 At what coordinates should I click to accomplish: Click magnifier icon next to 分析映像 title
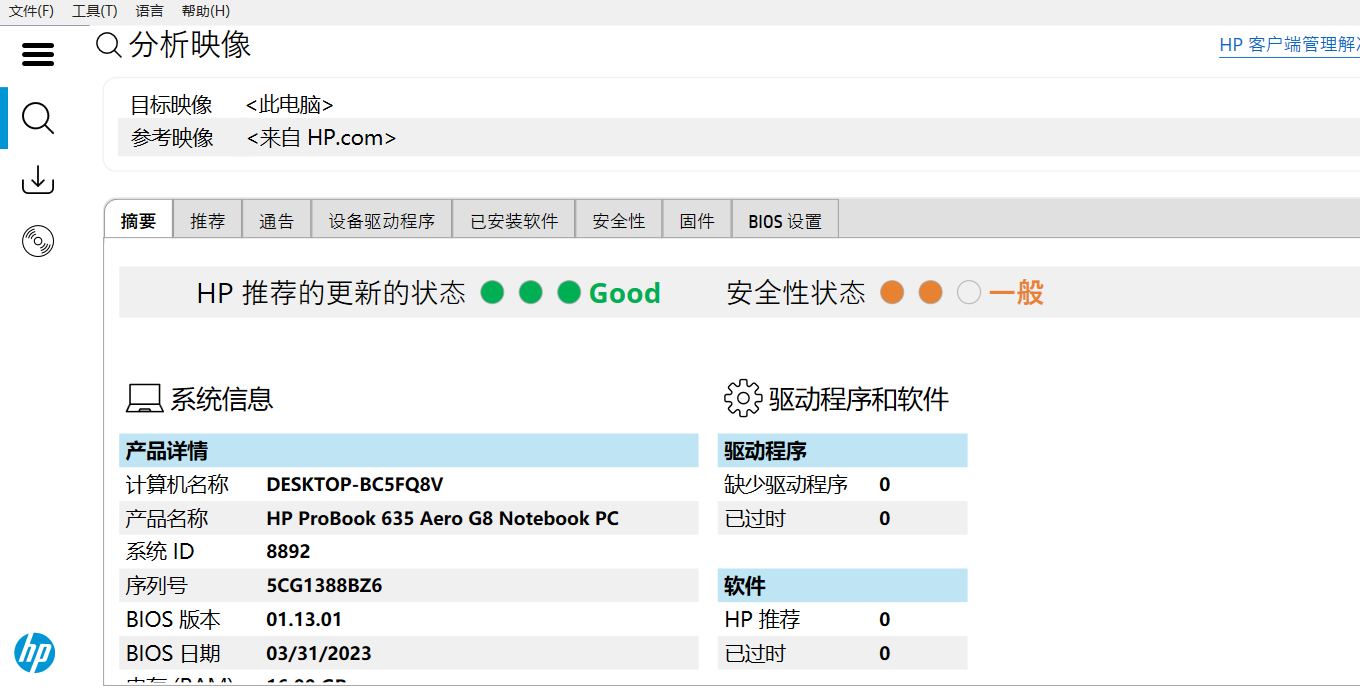point(109,46)
